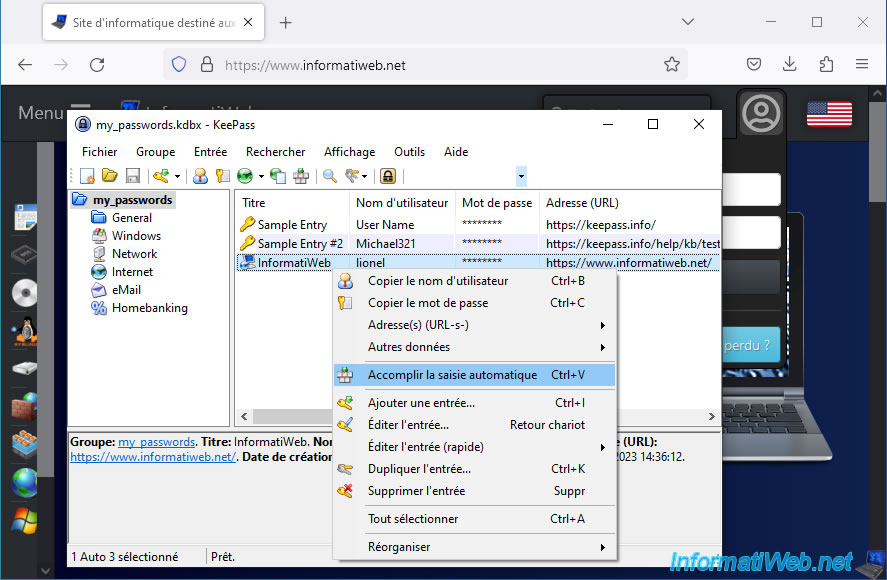Choose Accomplir la saisie automatique

coord(474,375)
